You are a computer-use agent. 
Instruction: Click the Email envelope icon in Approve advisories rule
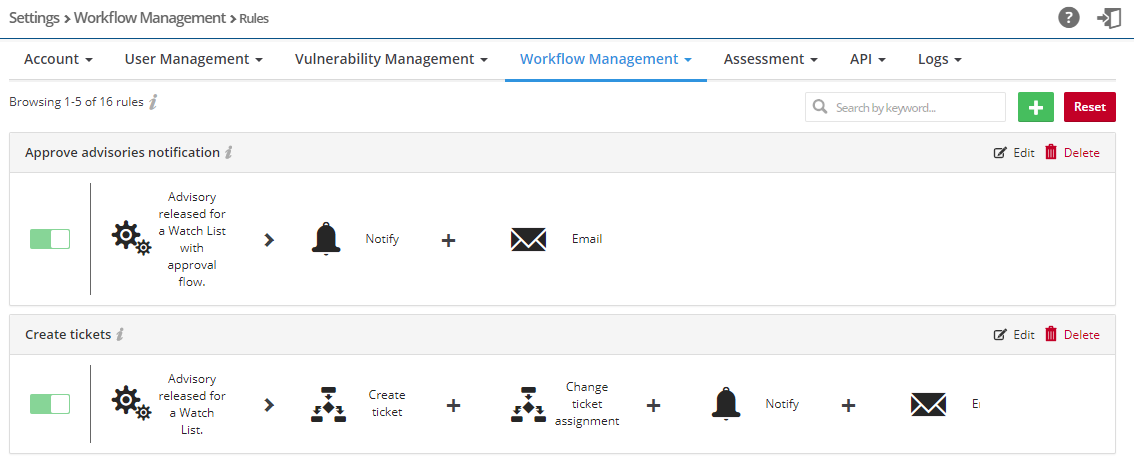pos(528,239)
